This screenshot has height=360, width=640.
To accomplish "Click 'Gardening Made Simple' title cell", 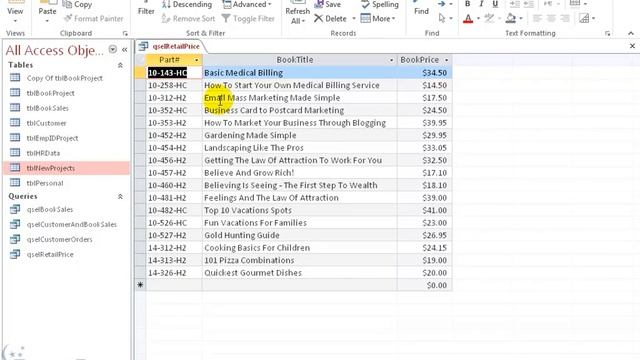I will point(300,135).
